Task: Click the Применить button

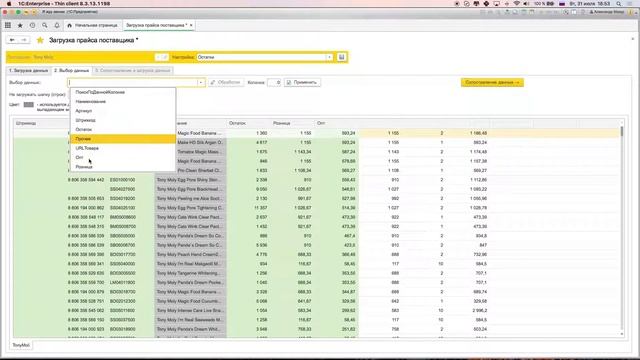Action: click(x=302, y=82)
